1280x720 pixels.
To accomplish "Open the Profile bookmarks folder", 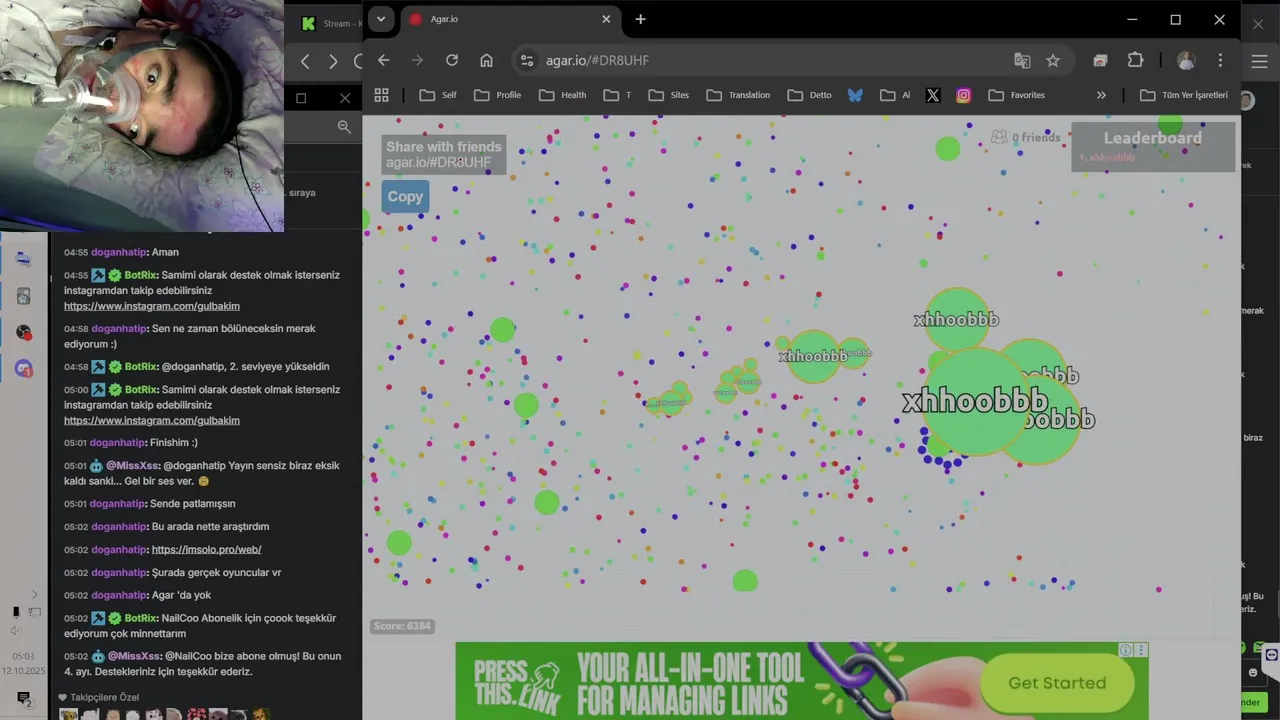I will pyautogui.click(x=498, y=95).
